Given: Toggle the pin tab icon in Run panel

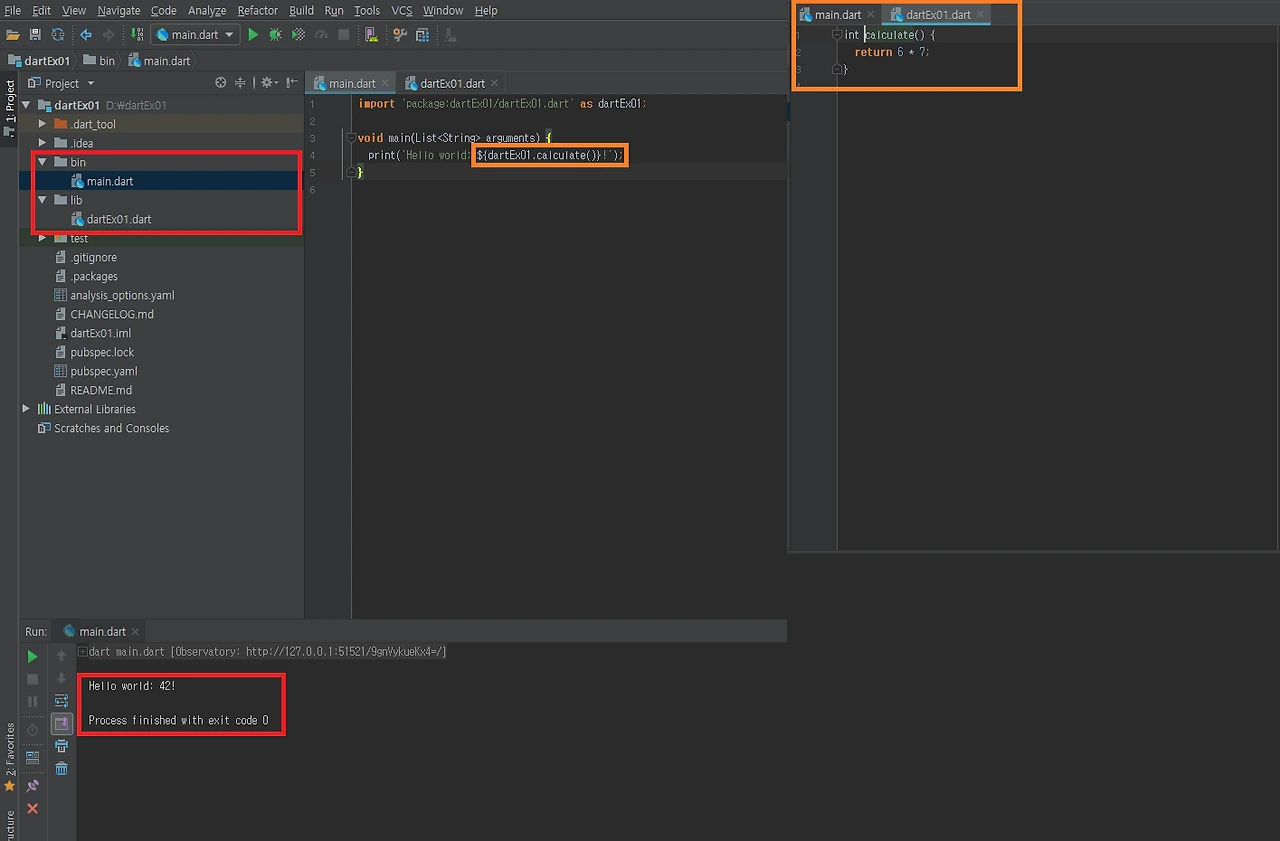Looking at the screenshot, I should point(32,786).
